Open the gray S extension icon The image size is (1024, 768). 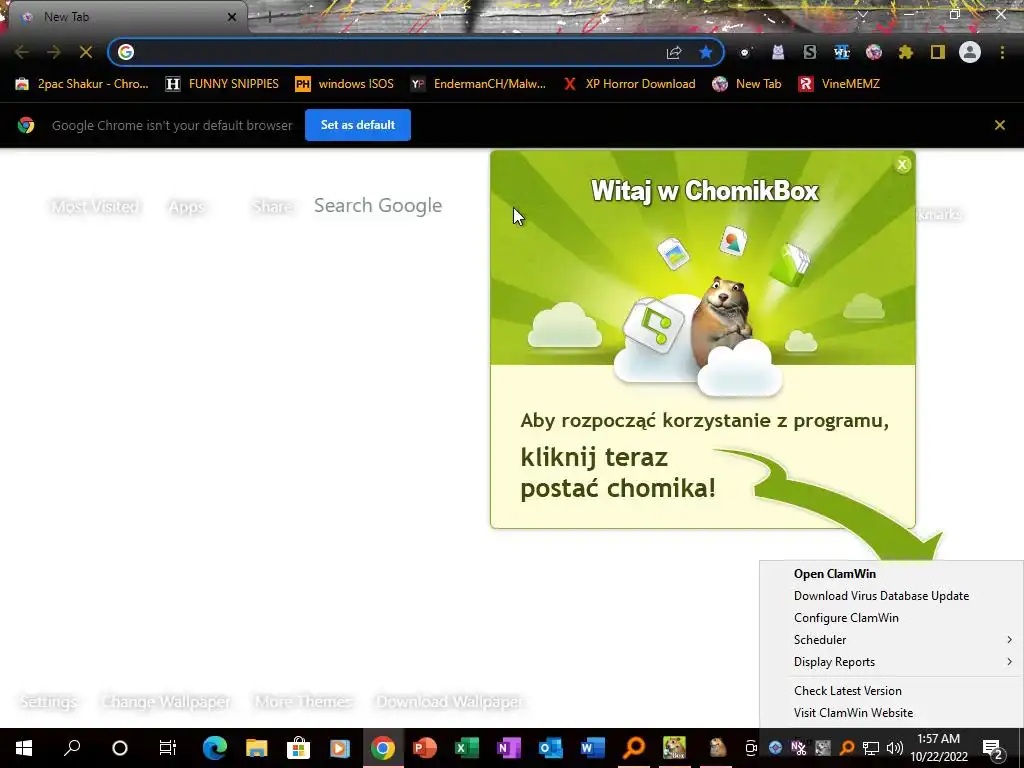(810, 52)
